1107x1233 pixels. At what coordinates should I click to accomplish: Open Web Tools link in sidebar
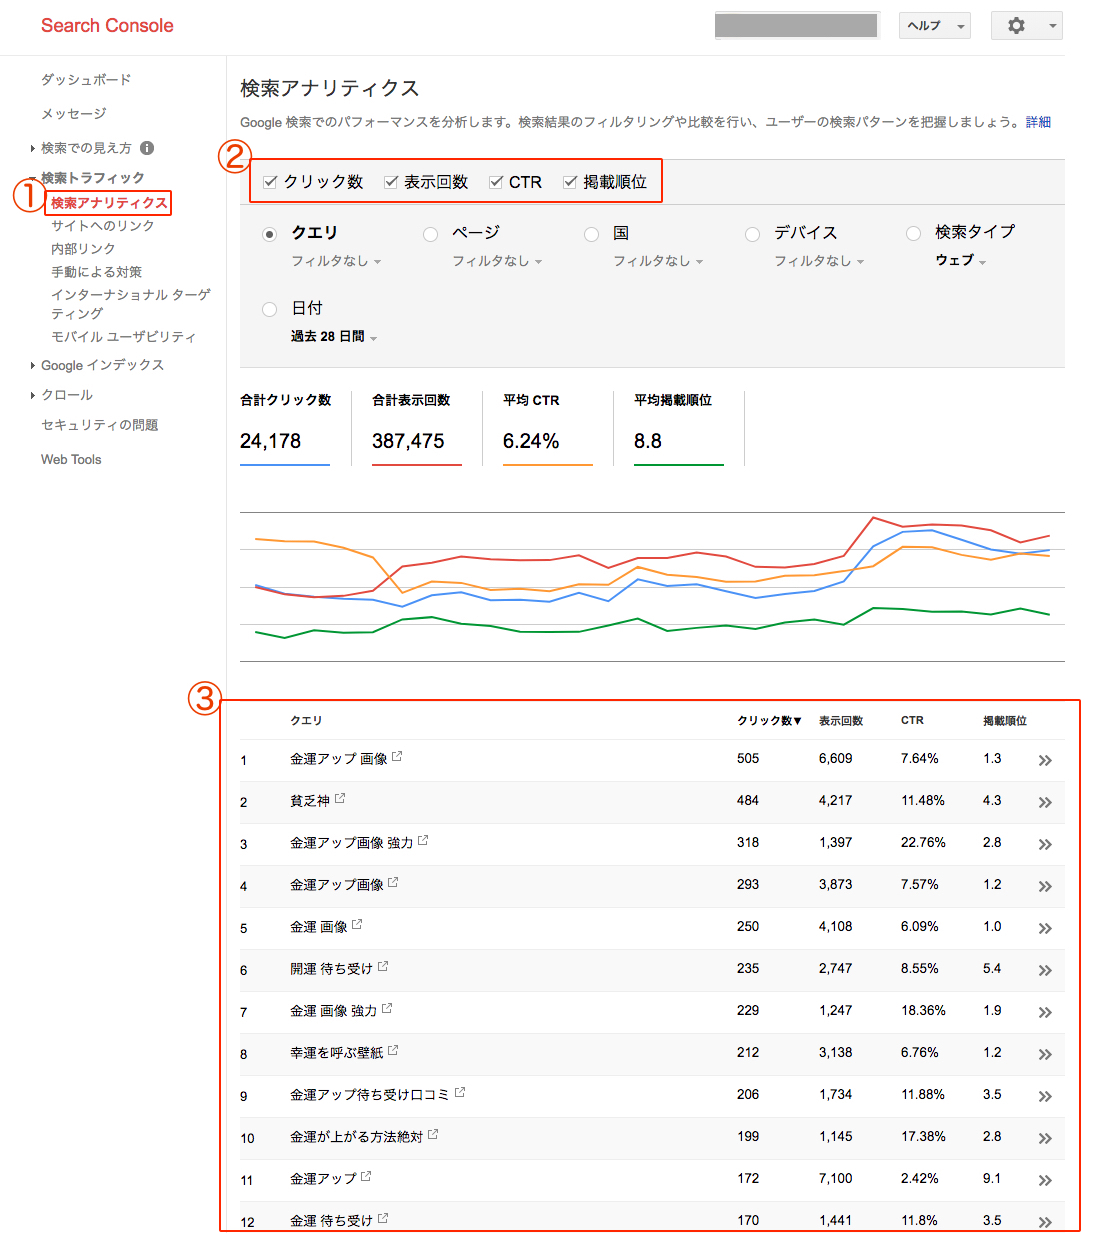click(71, 460)
